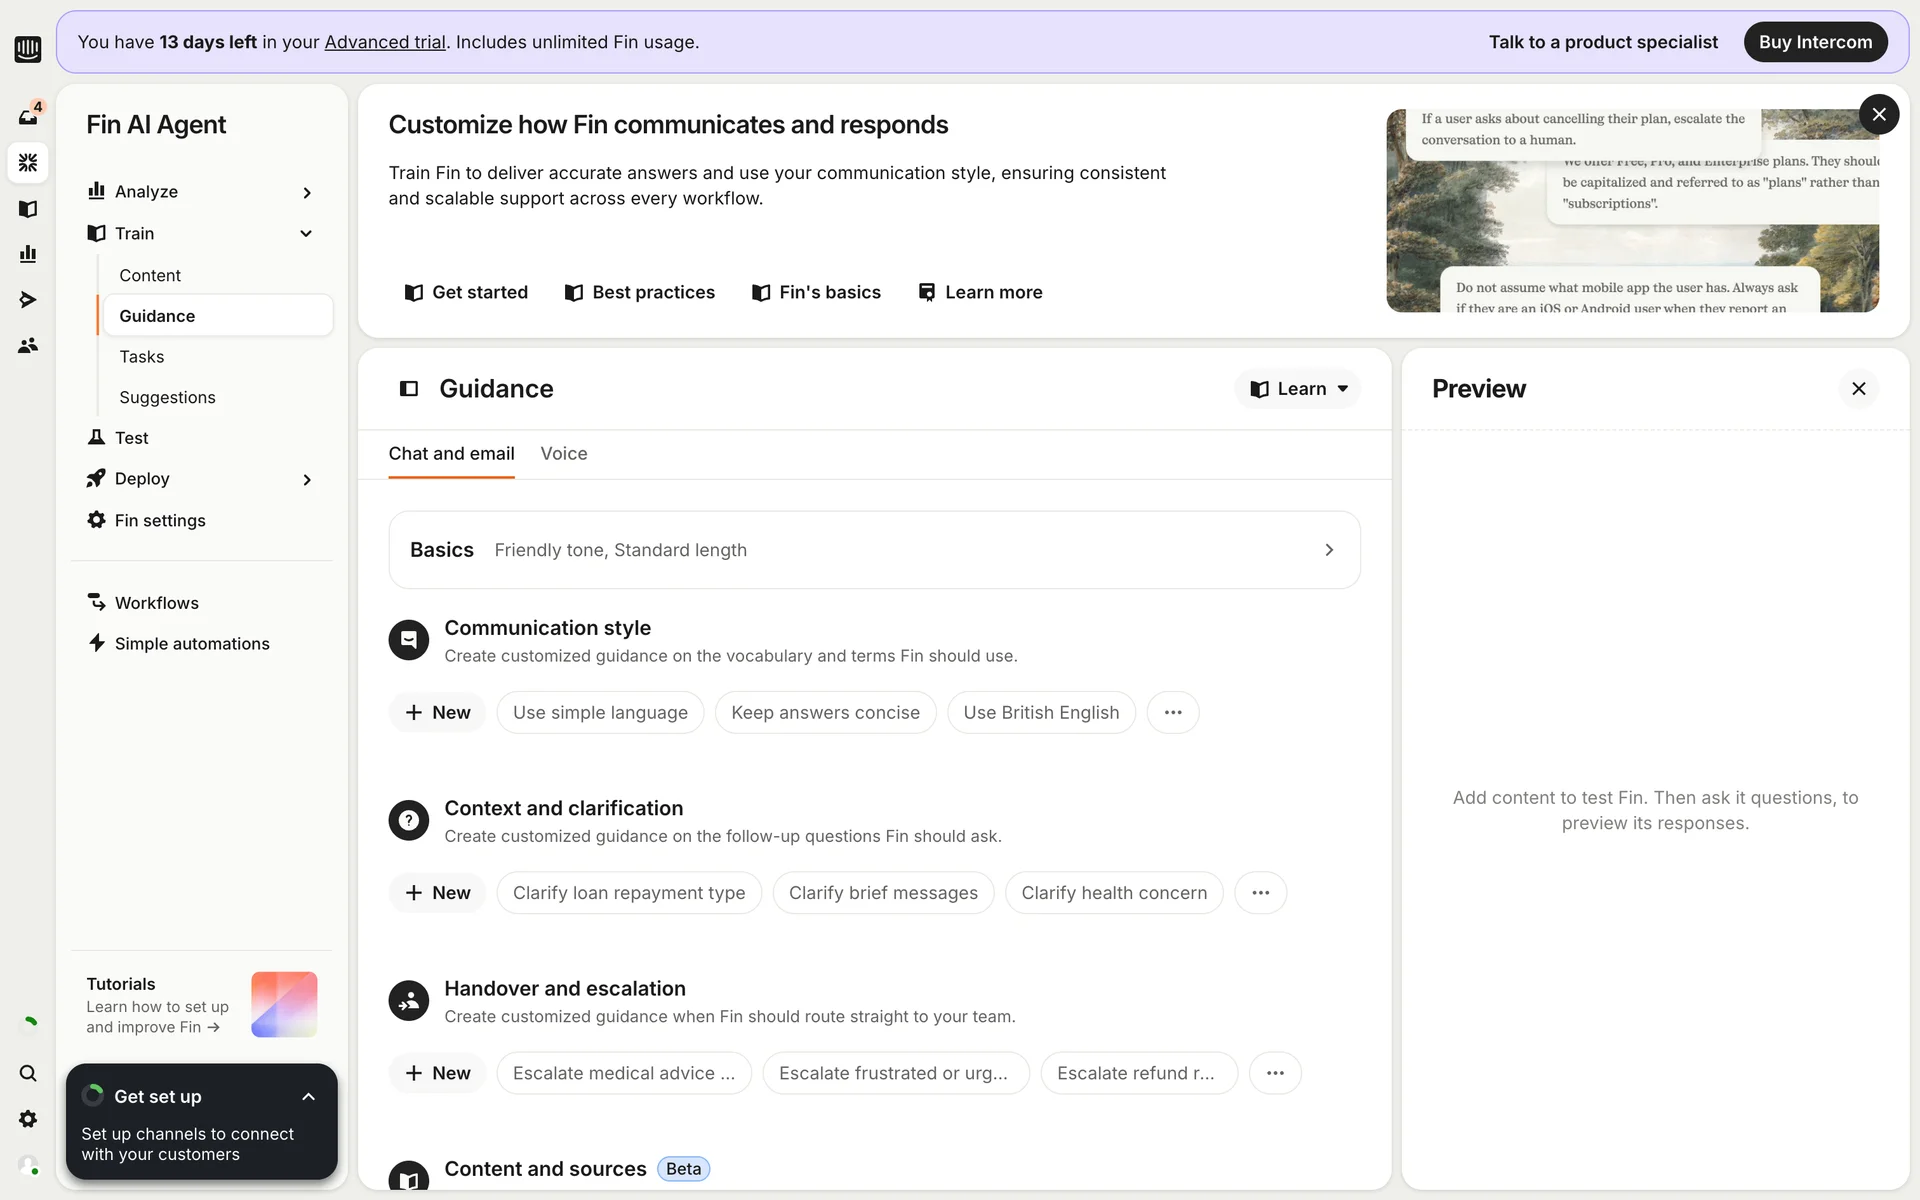This screenshot has height=1200, width=1920.
Task: Click the search magnifier icon in left rail
Action: click(x=28, y=1073)
